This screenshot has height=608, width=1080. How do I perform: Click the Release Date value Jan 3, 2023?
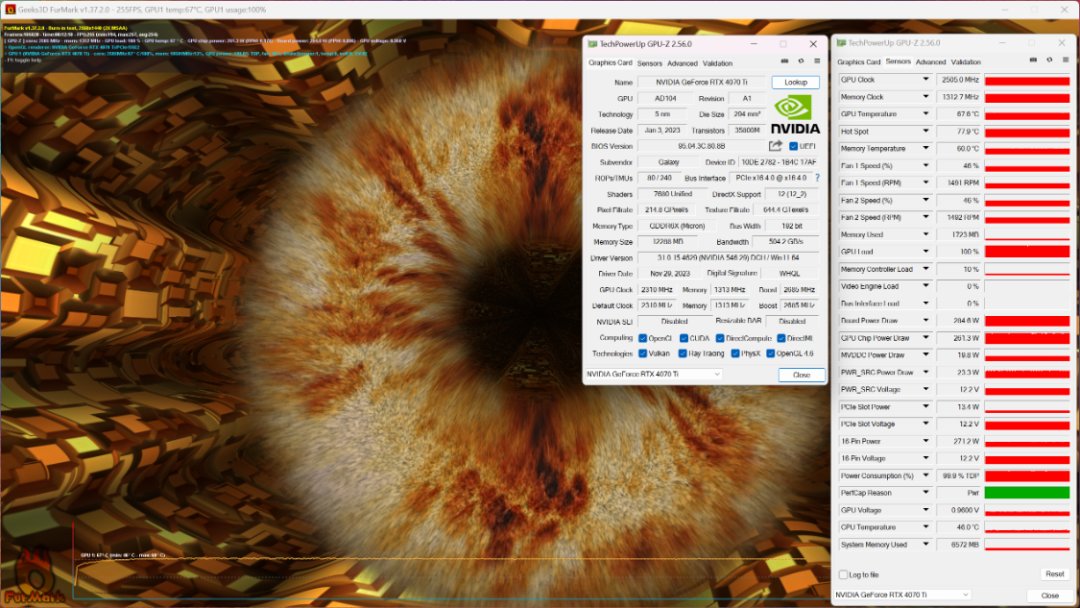pyautogui.click(x=661, y=130)
